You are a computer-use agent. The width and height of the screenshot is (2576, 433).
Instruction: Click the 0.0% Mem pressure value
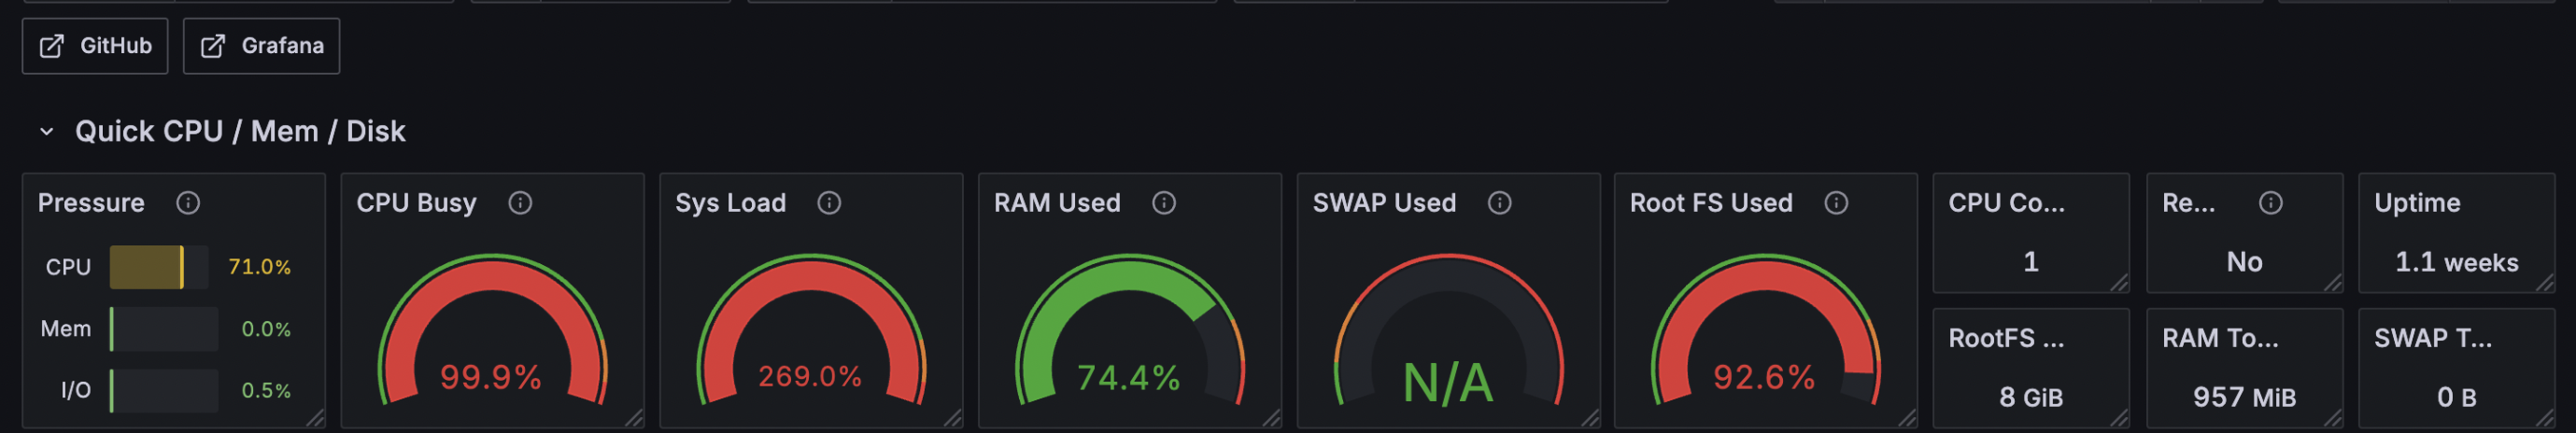click(266, 329)
